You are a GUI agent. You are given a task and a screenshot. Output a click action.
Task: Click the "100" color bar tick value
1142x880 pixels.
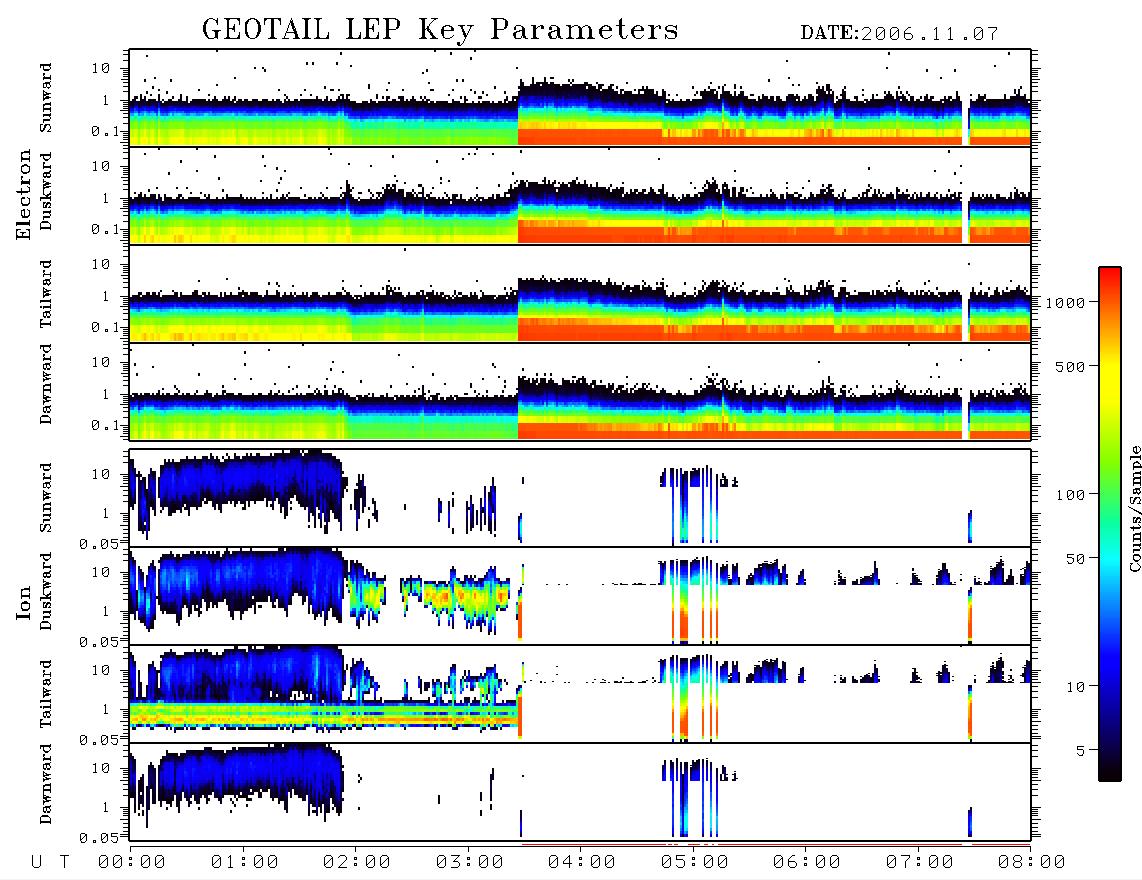pyautogui.click(x=1070, y=495)
